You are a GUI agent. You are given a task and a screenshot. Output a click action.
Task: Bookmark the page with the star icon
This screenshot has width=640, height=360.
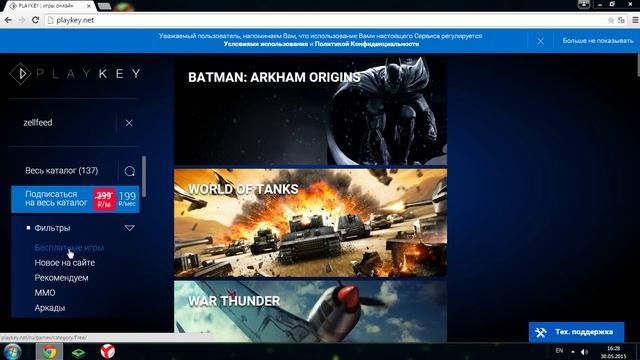[611, 20]
